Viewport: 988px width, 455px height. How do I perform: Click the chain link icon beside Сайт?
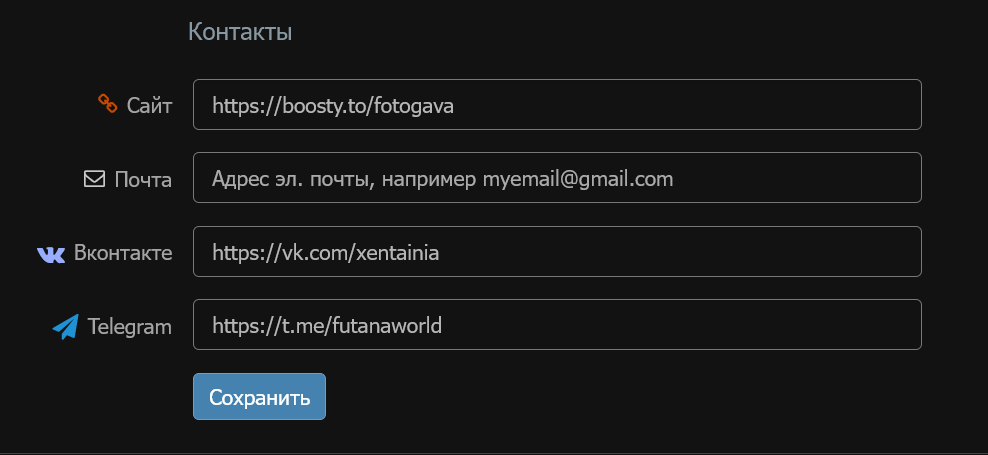[107, 103]
